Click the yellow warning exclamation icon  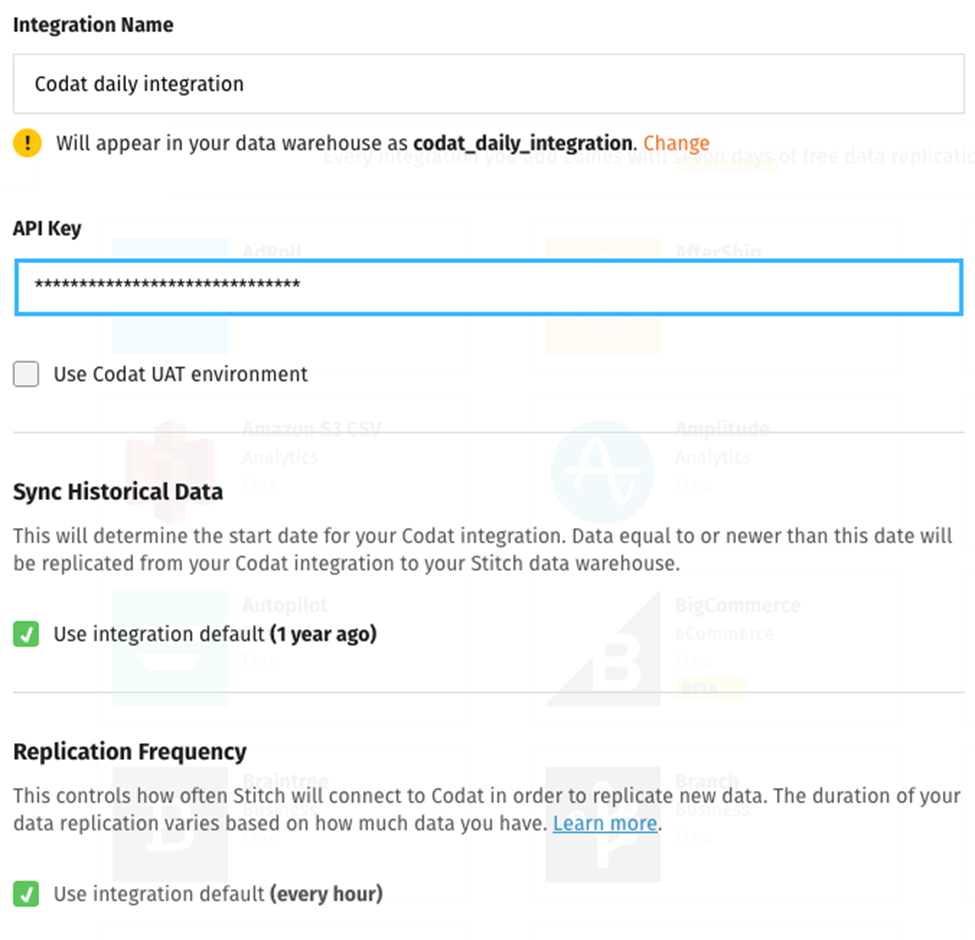(26, 143)
